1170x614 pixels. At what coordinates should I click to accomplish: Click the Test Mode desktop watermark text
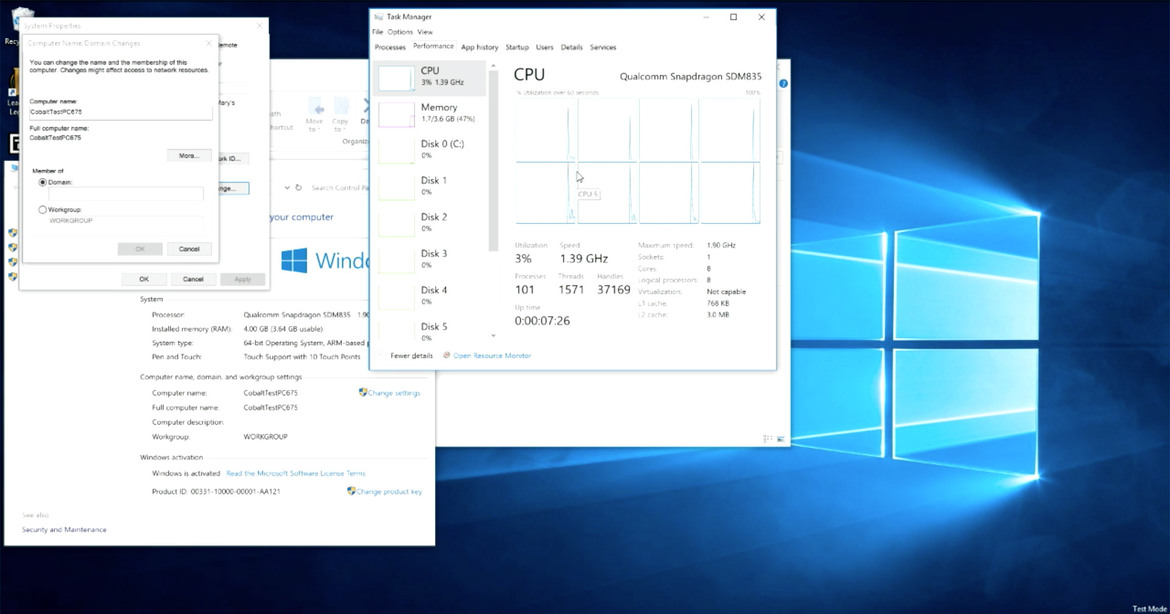(x=1149, y=609)
